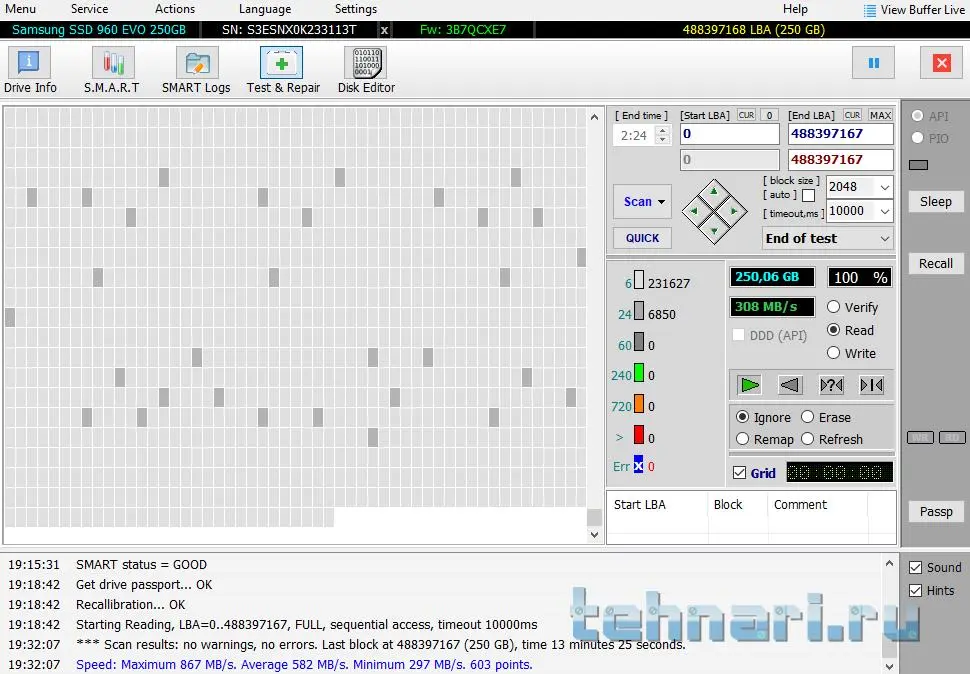
Task: Click the Start LBA input field
Action: point(730,134)
